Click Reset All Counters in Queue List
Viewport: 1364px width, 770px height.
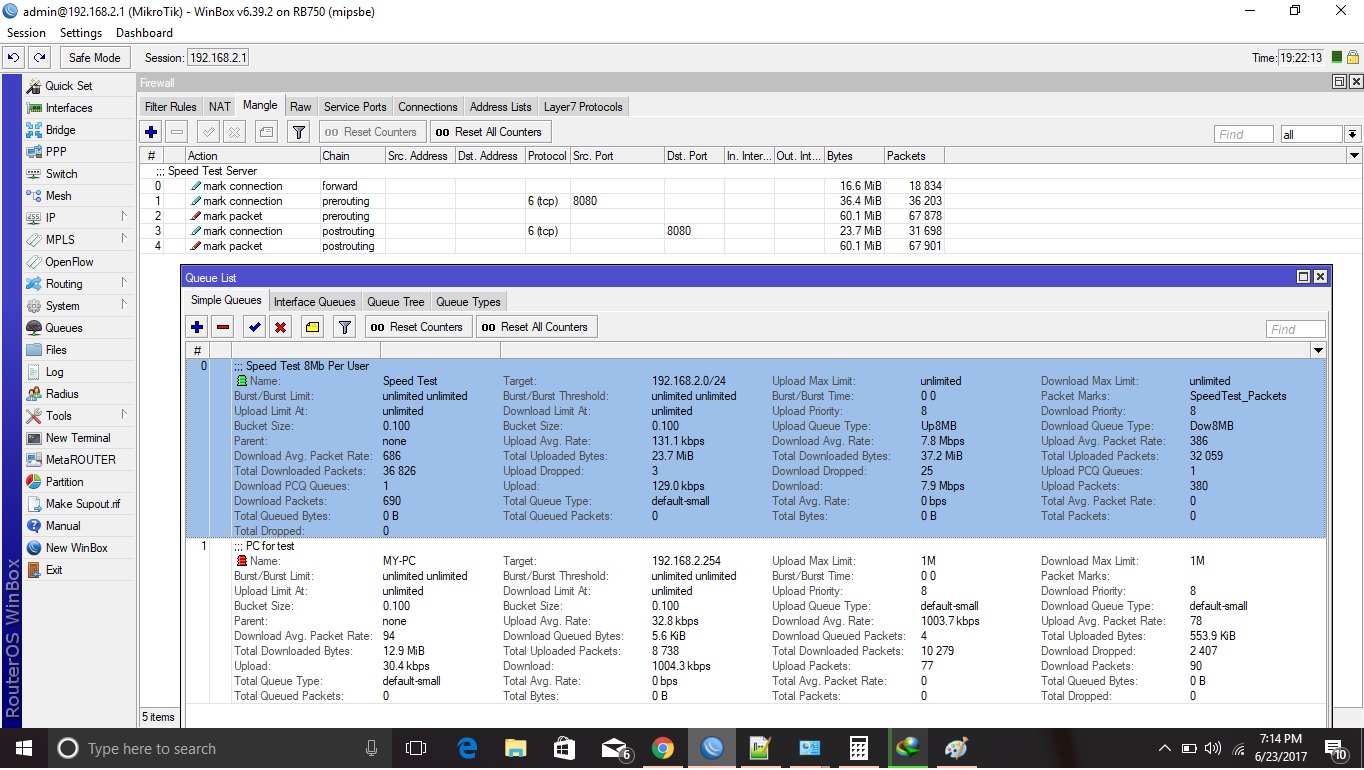(x=536, y=327)
